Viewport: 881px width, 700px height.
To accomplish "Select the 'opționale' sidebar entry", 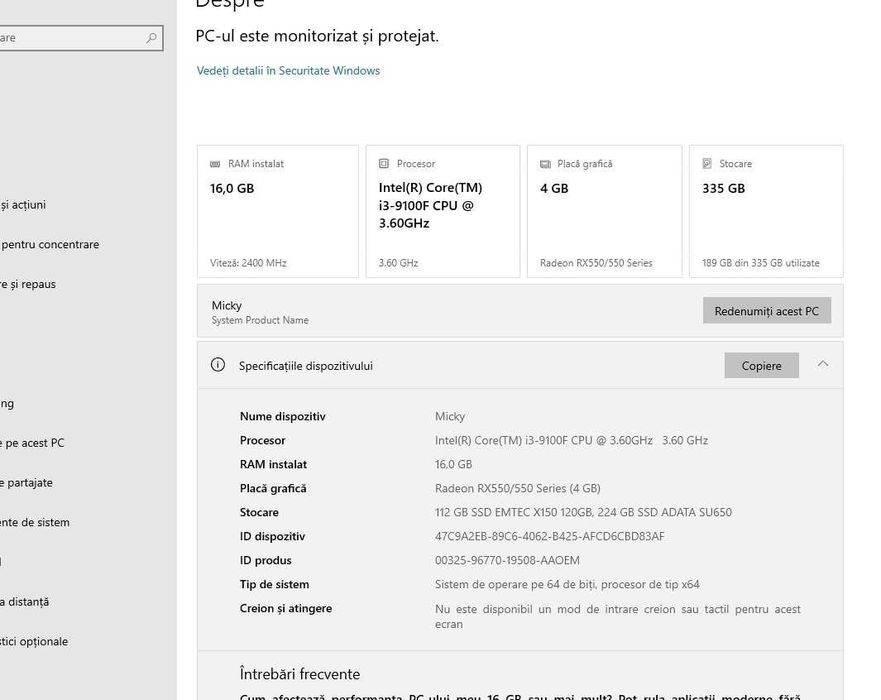I will [x=34, y=642].
